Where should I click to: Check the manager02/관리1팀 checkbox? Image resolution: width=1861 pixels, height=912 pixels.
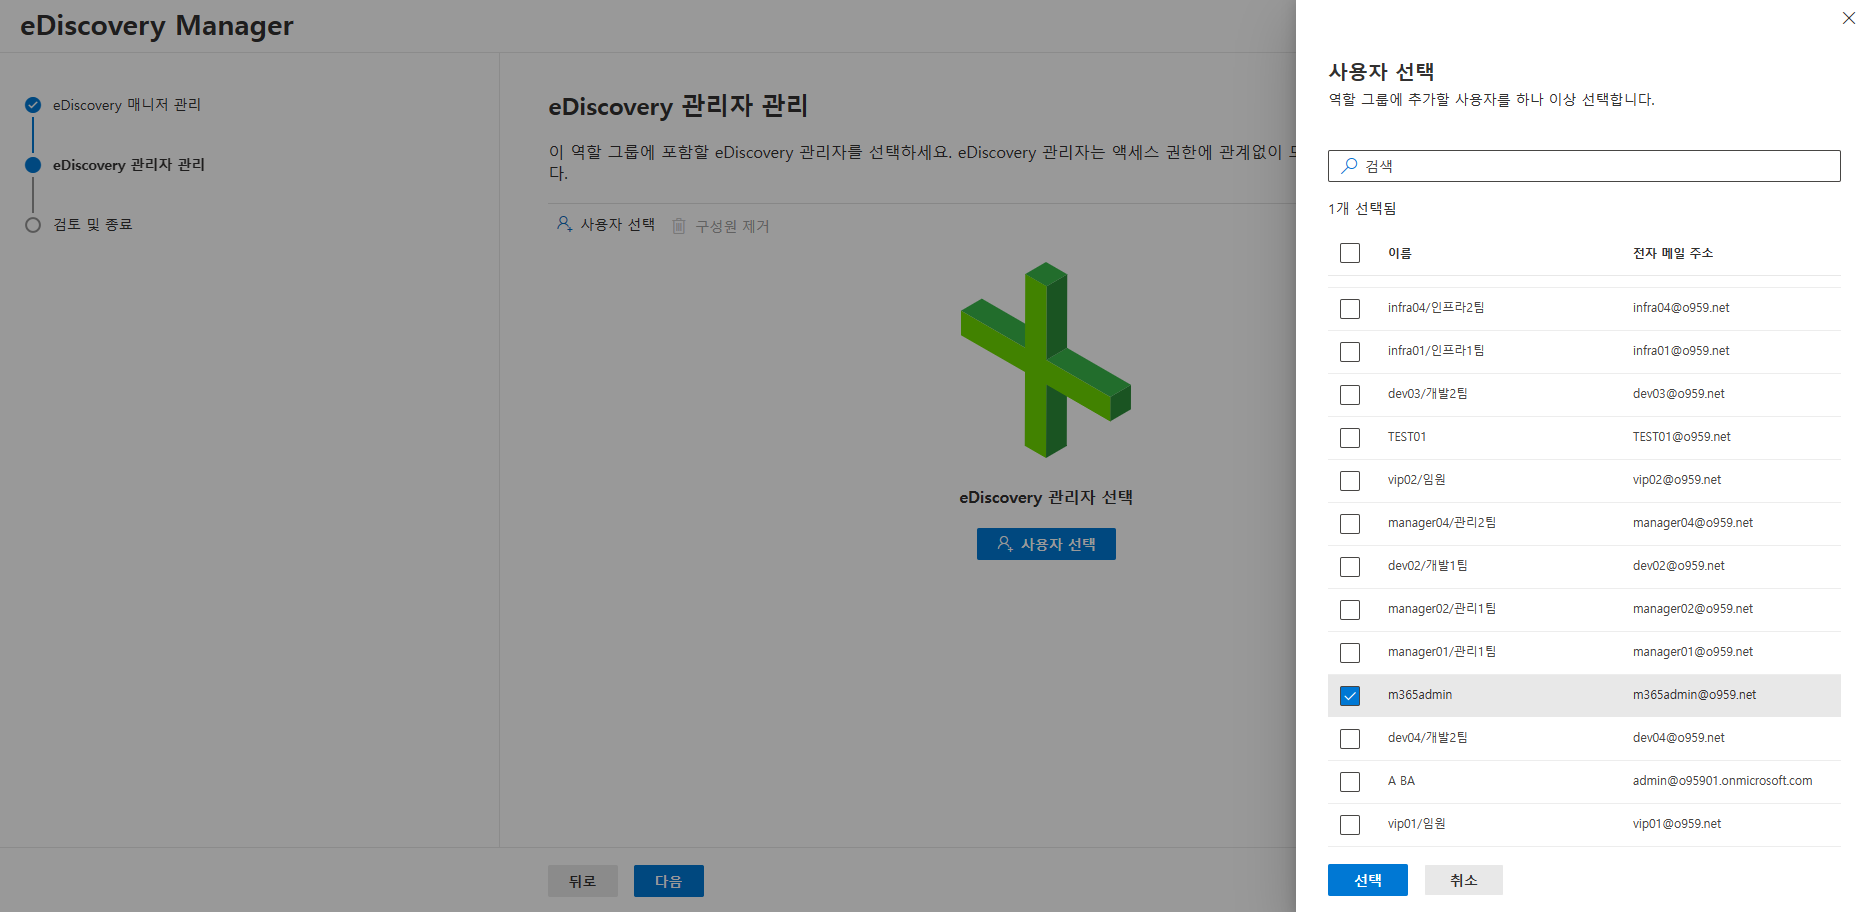tap(1350, 610)
